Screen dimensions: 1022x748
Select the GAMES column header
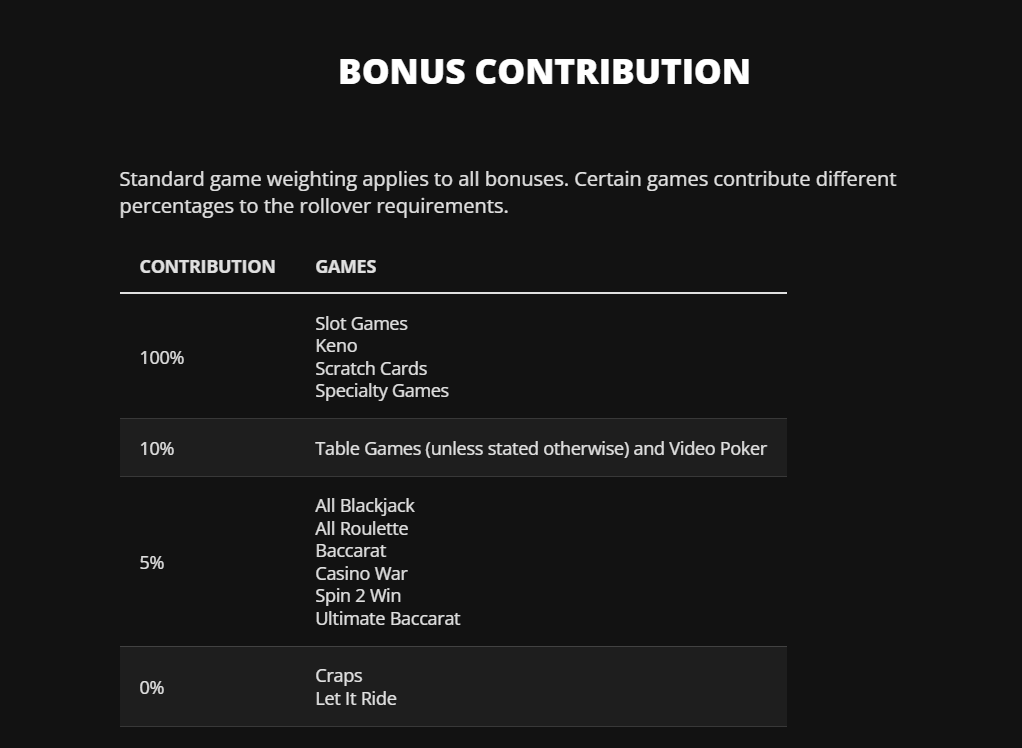(x=346, y=267)
